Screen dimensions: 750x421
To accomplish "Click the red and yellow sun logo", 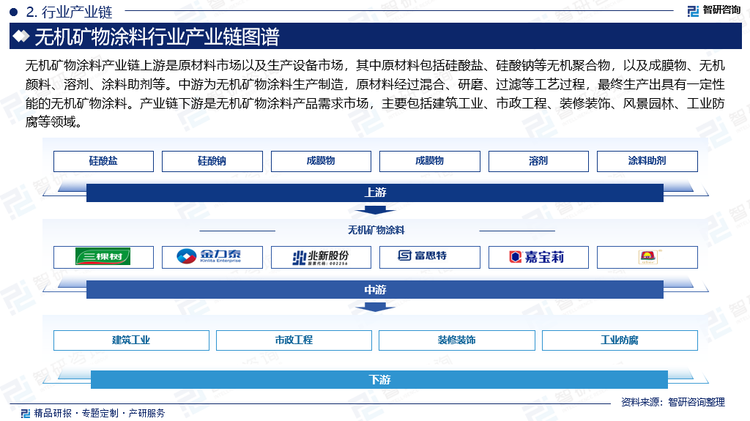I will (649, 257).
